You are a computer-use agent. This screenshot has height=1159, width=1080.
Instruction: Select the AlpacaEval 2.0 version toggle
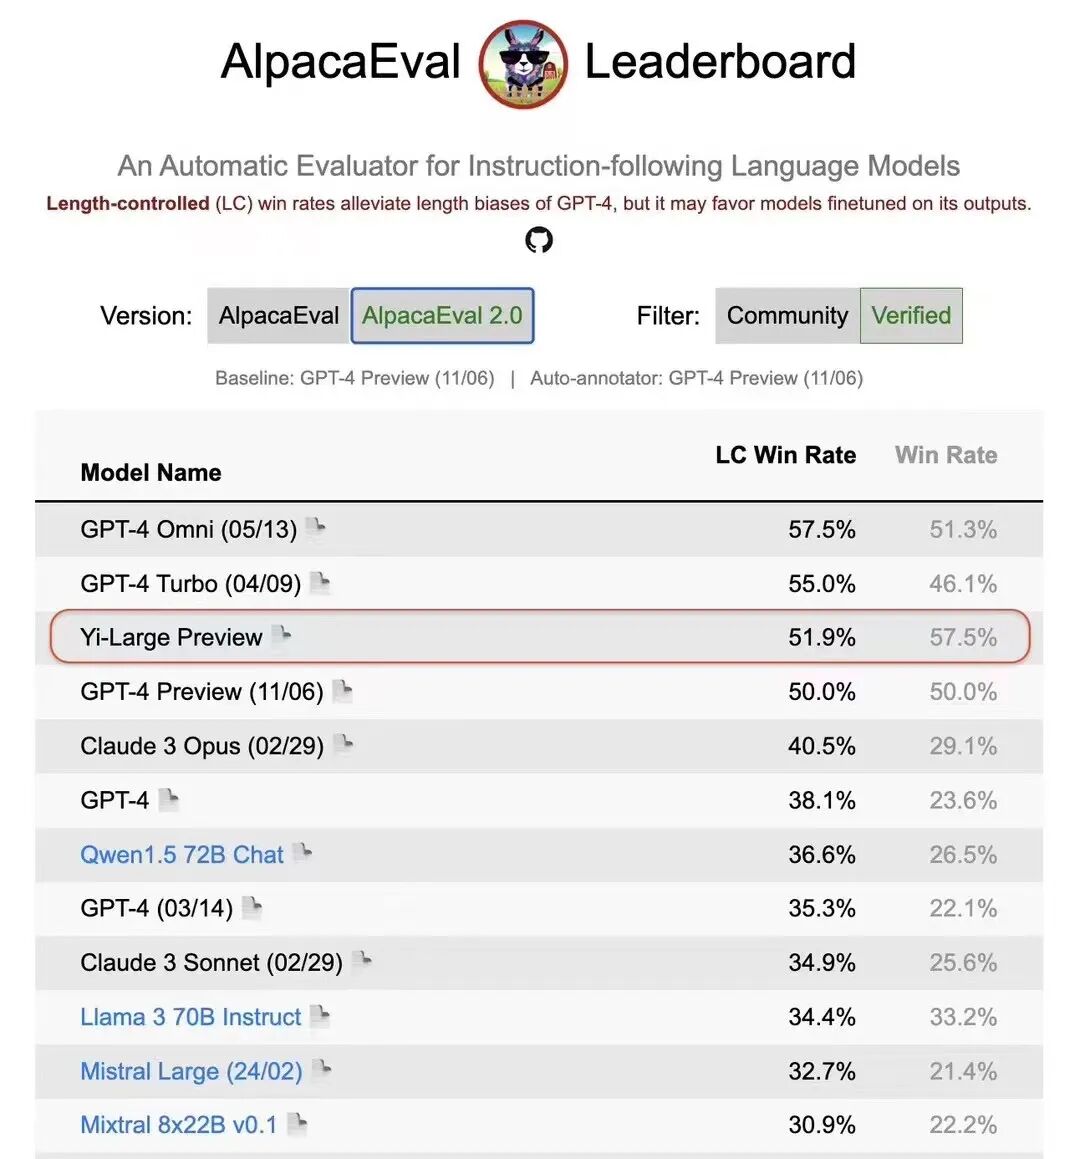442,316
